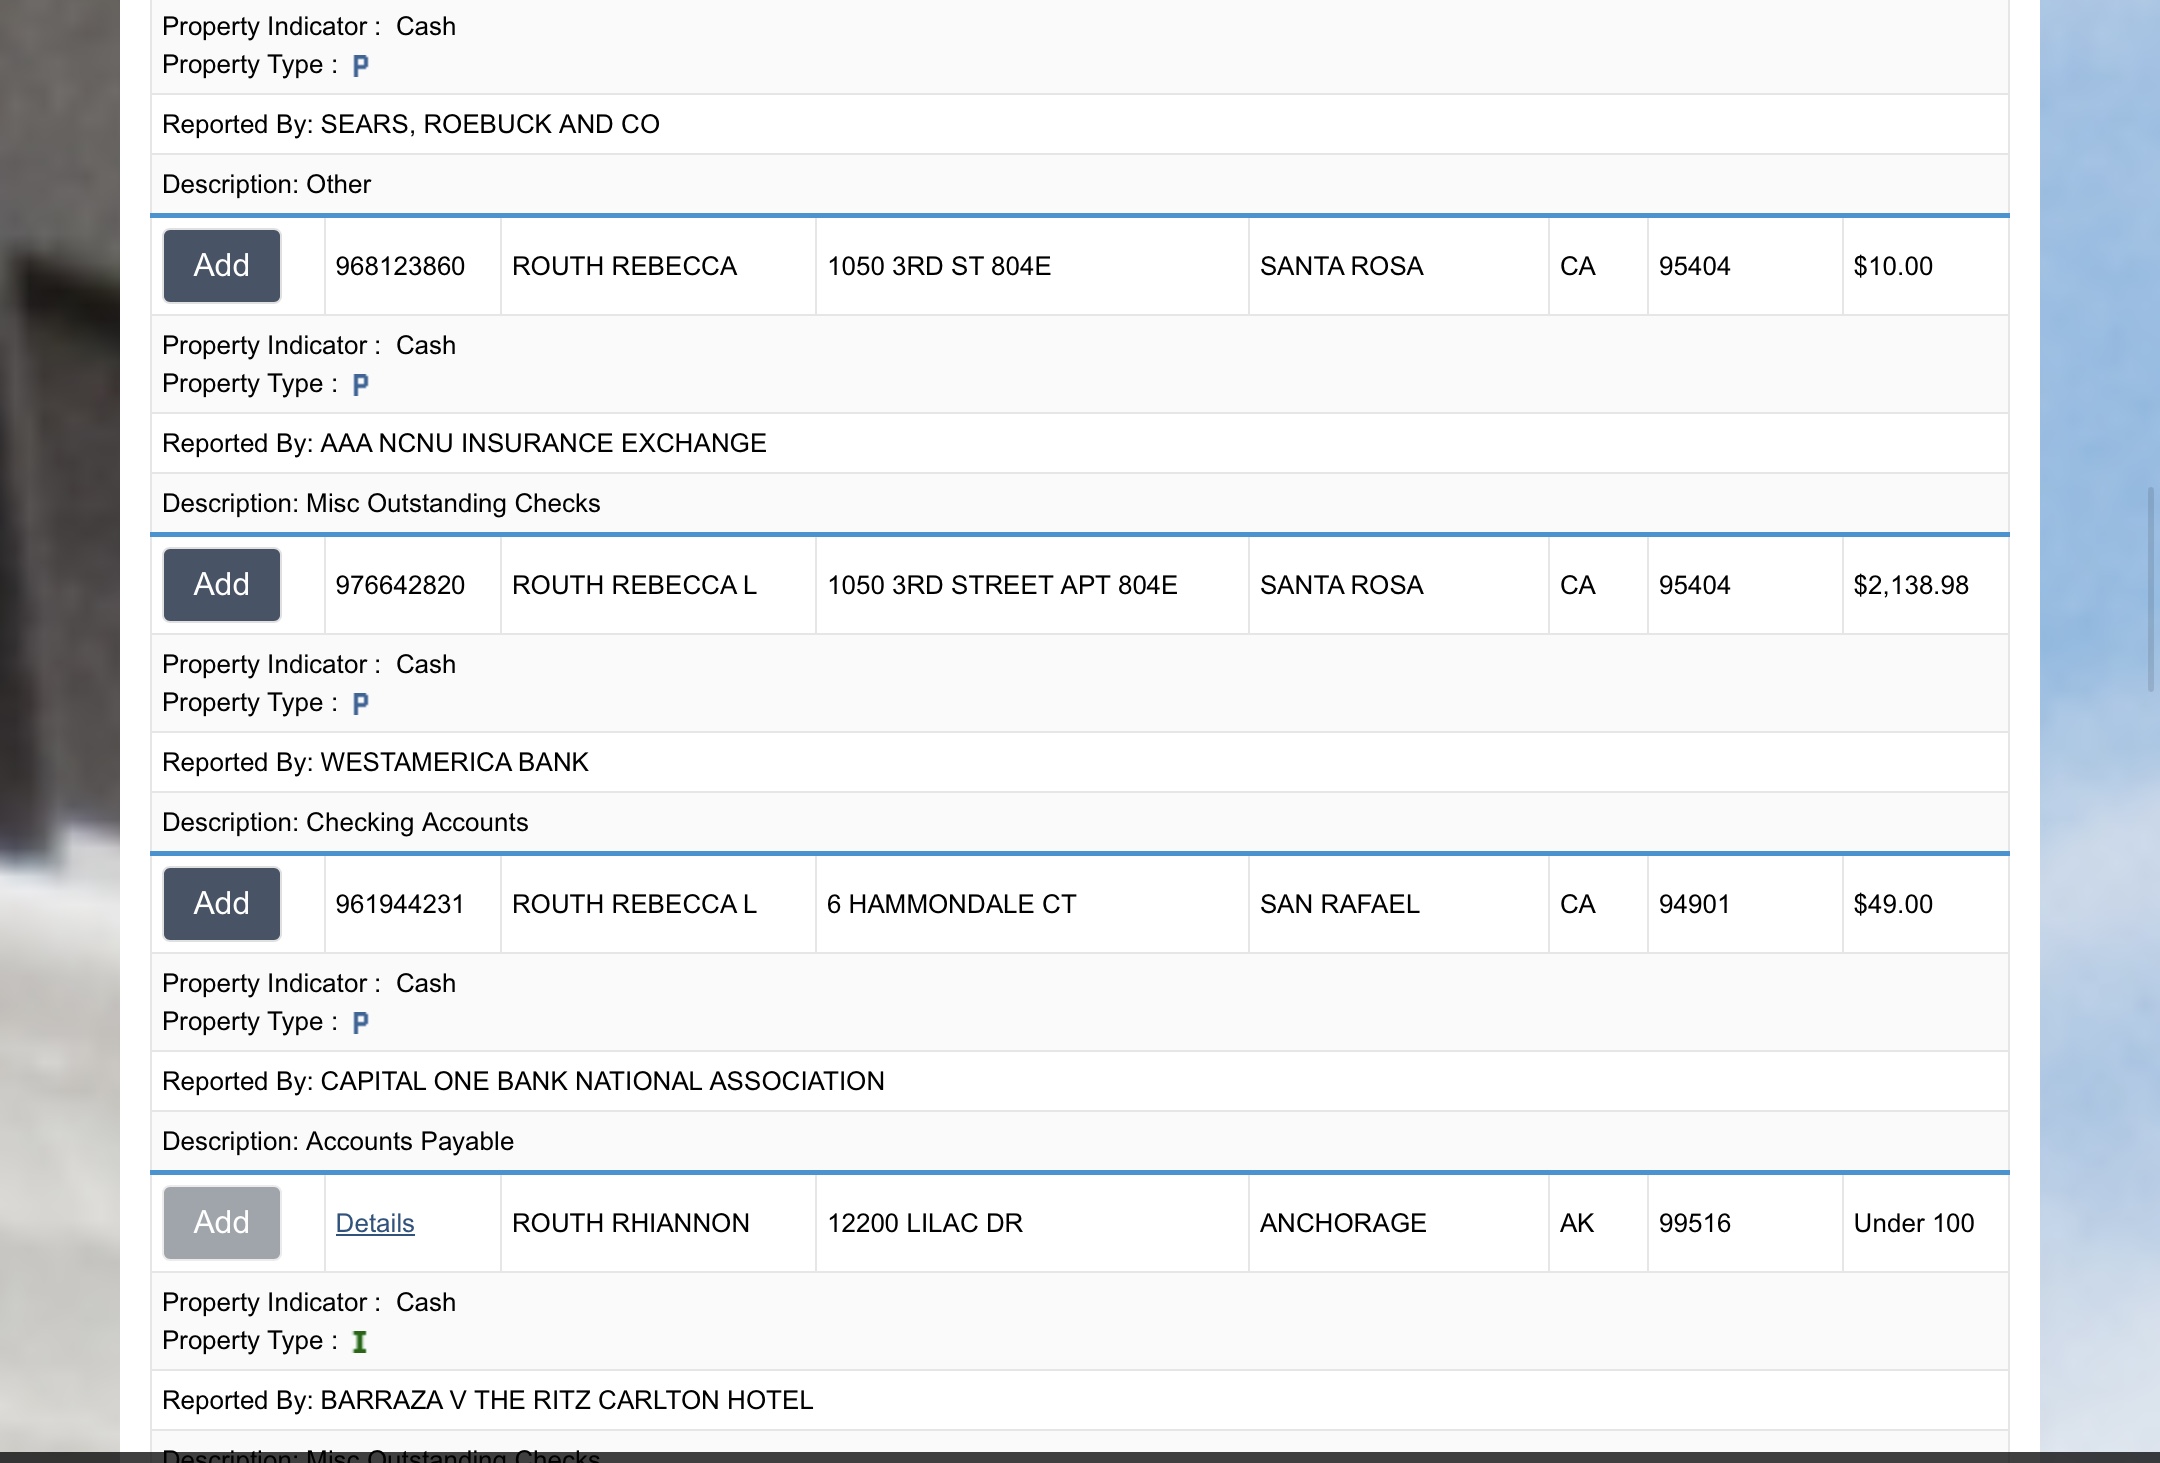Click address 6 HAMMONDALE CT
This screenshot has width=2160, height=1463.
coord(951,904)
